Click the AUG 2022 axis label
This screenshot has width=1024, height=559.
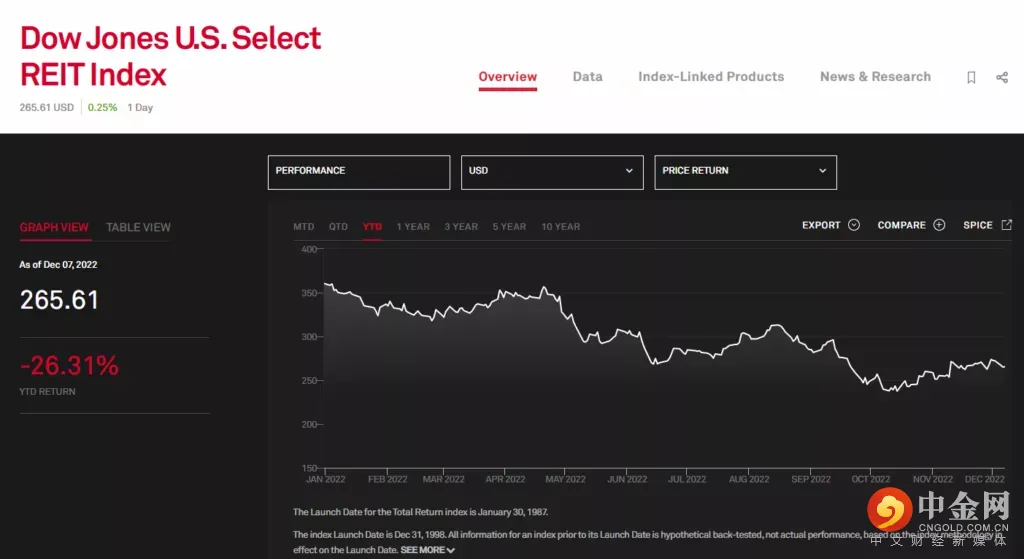pos(749,479)
